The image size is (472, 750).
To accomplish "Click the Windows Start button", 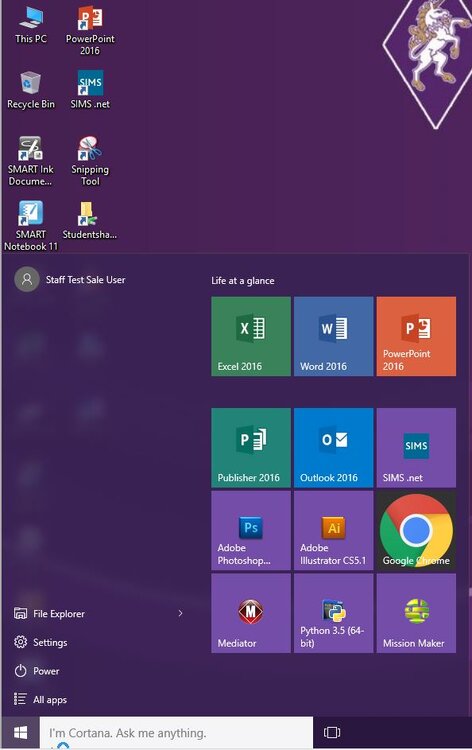I will pos(21,732).
